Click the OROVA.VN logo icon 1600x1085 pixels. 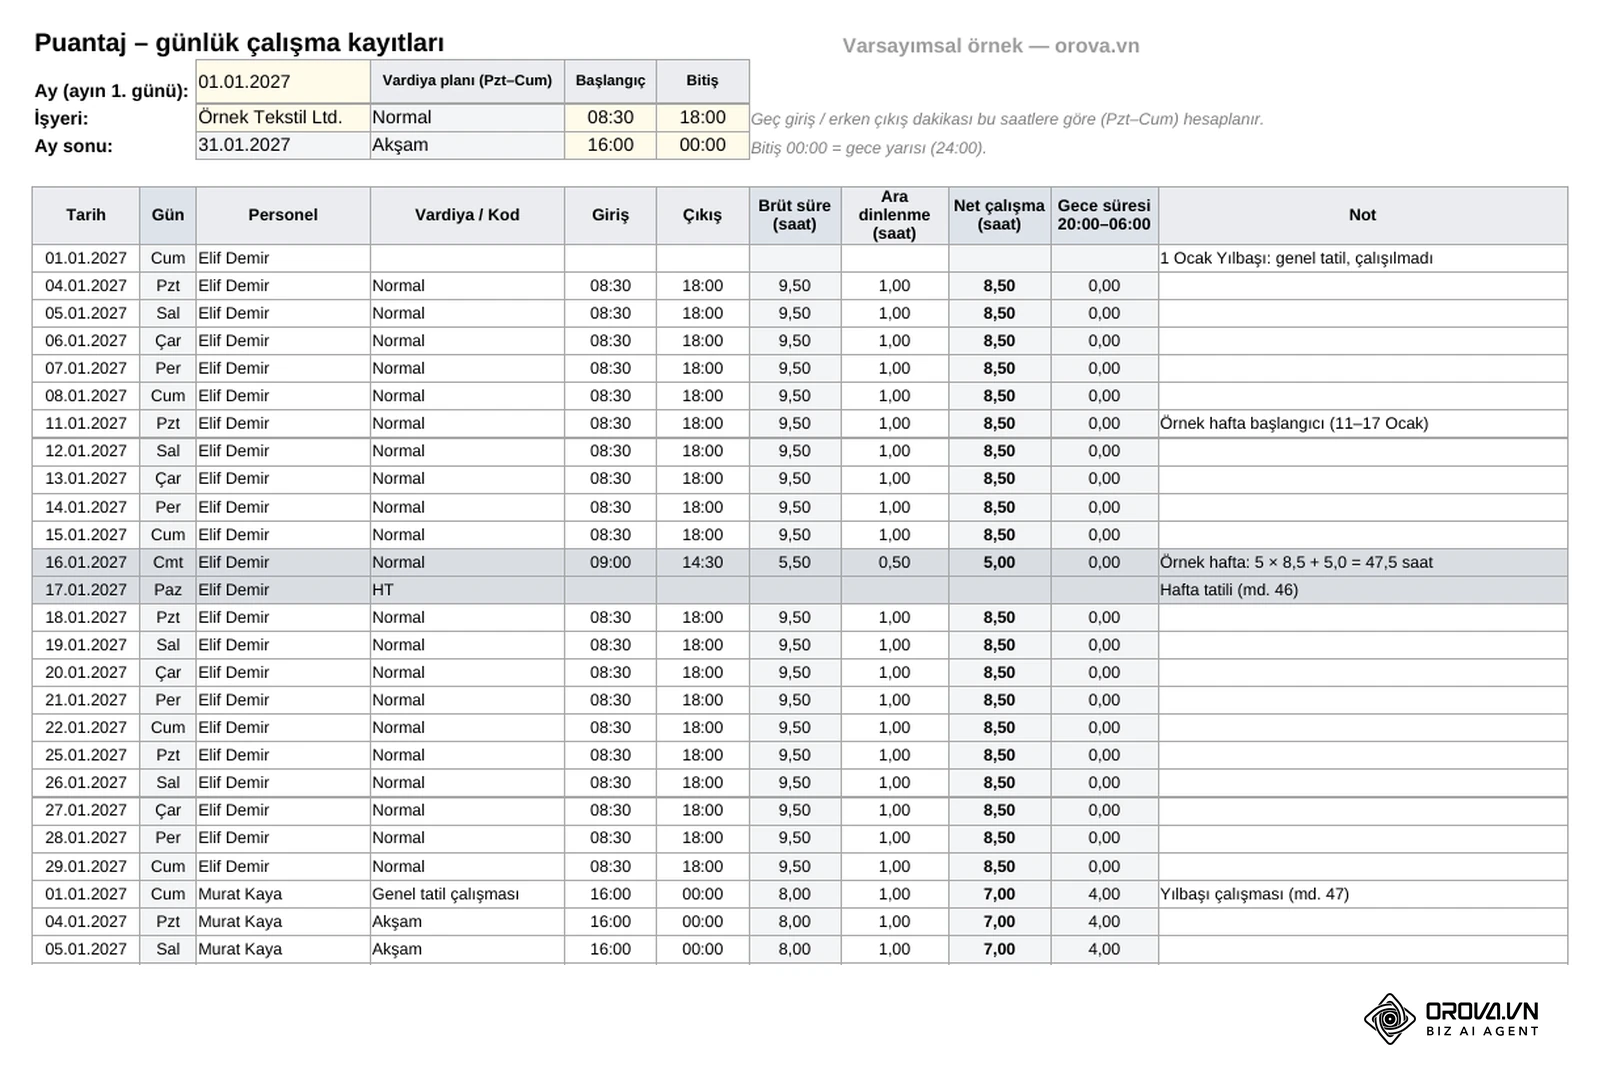point(1389,1019)
